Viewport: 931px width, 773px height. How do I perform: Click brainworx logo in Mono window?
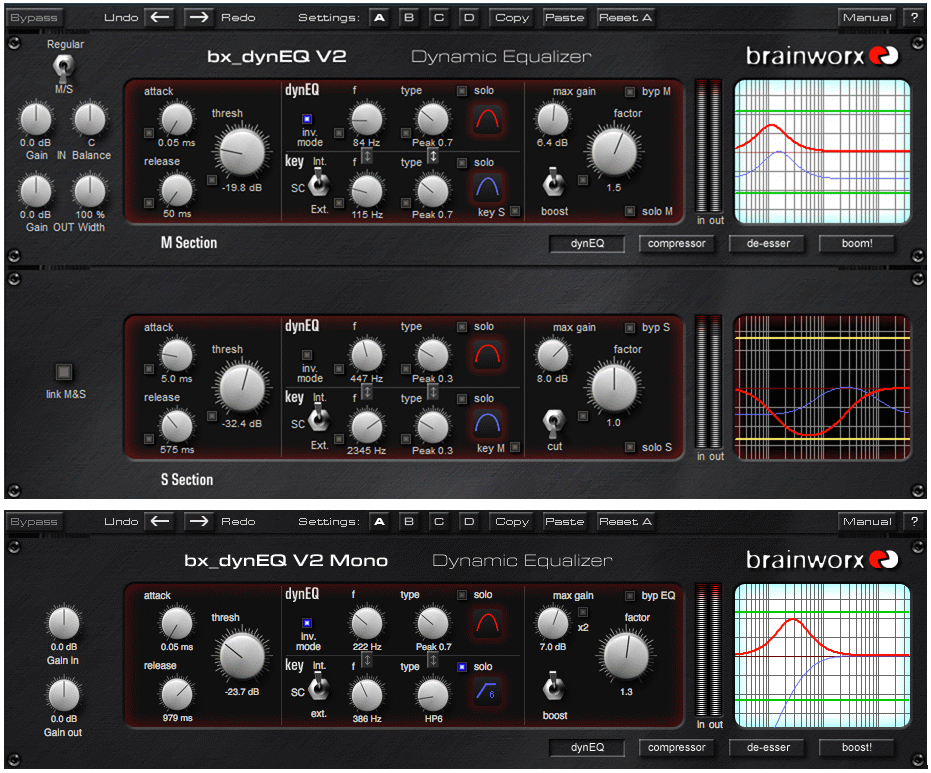click(822, 559)
